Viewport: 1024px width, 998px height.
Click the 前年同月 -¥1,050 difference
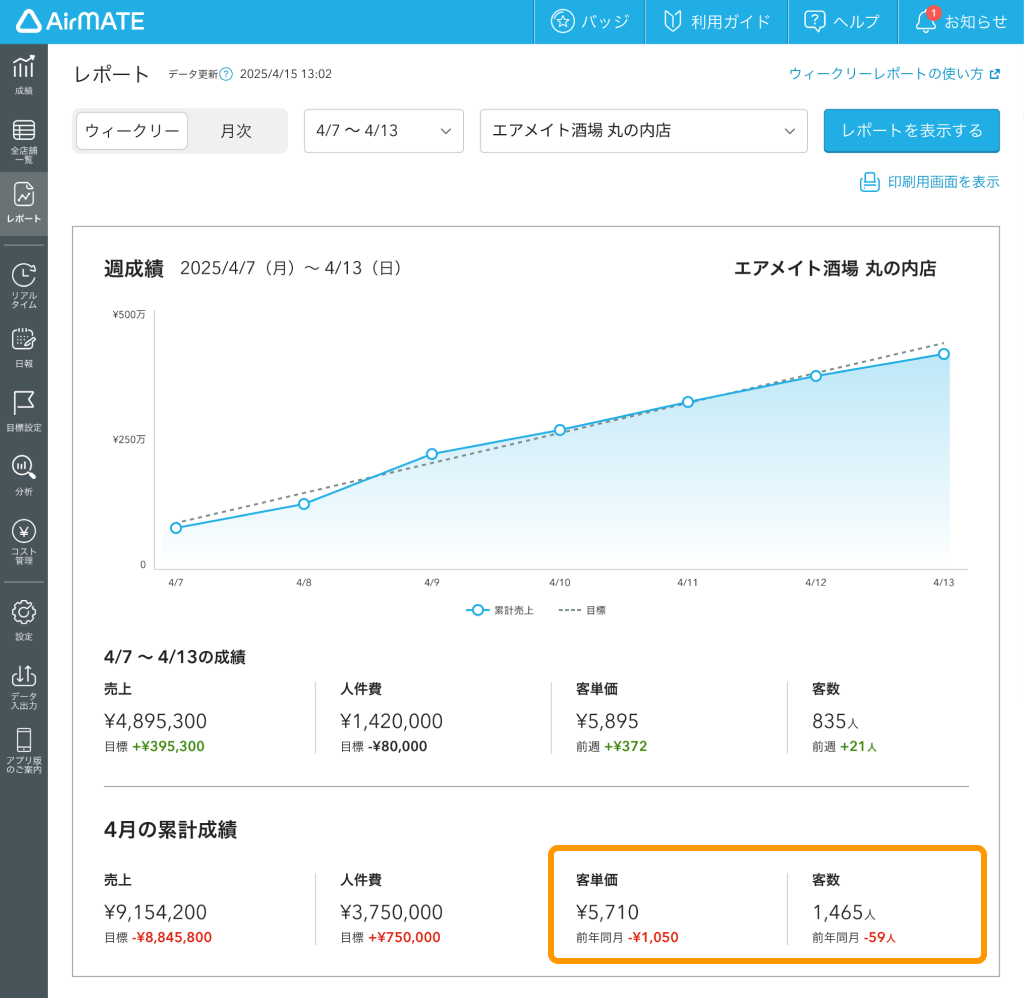(627, 937)
